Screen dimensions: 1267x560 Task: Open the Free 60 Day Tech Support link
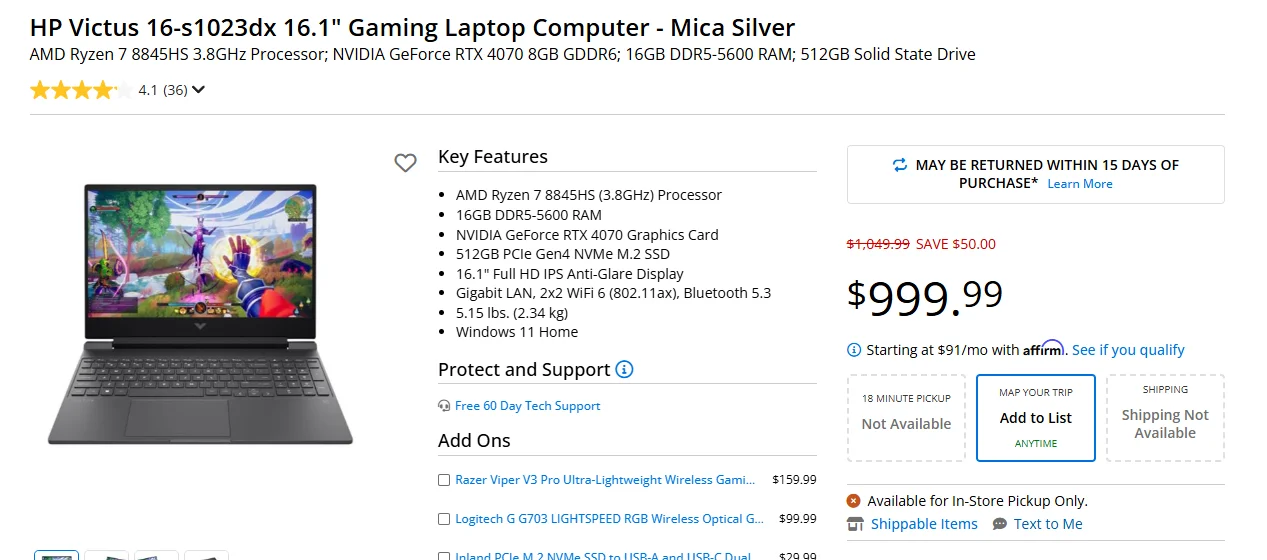click(x=527, y=406)
